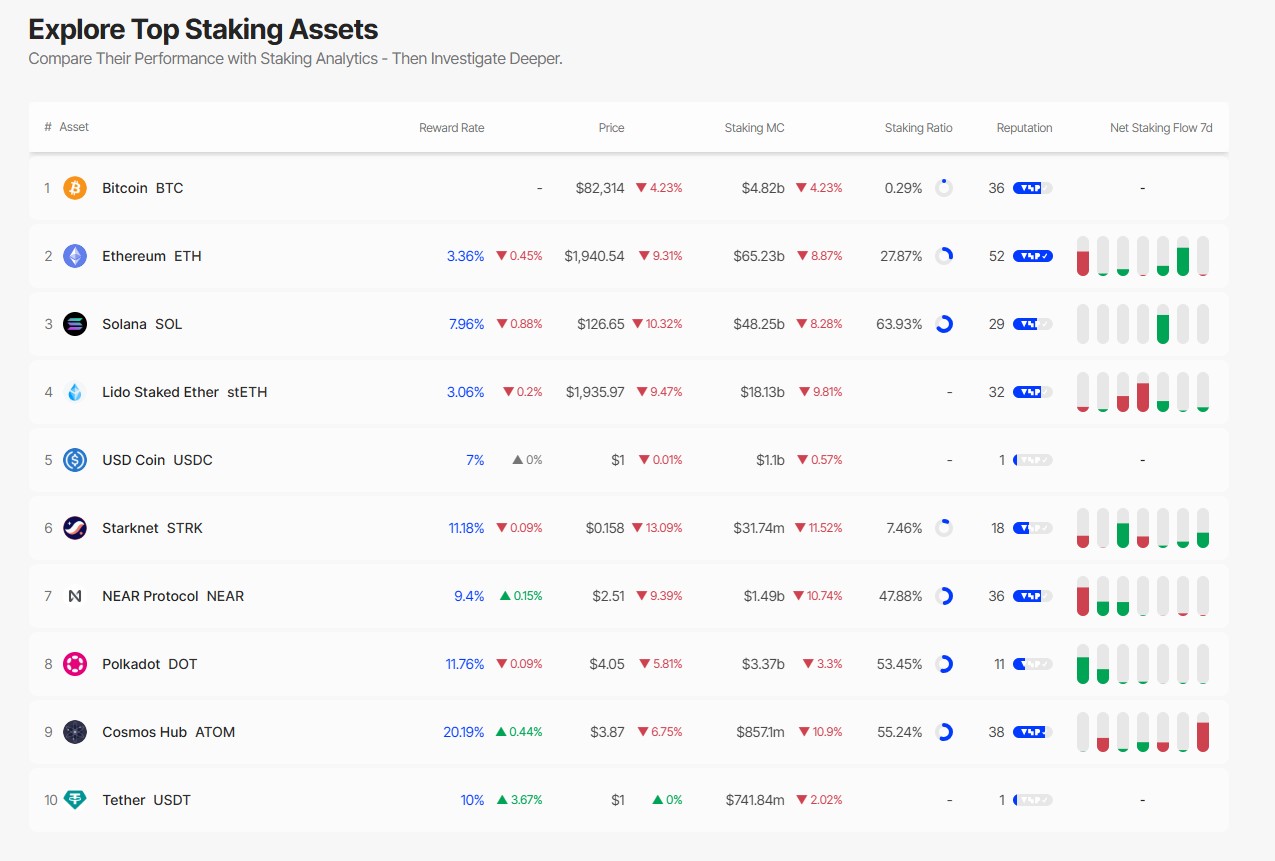Viewport: 1275px width, 861px height.
Task: Click Bitcoin's reputation score badge
Action: click(1032, 188)
